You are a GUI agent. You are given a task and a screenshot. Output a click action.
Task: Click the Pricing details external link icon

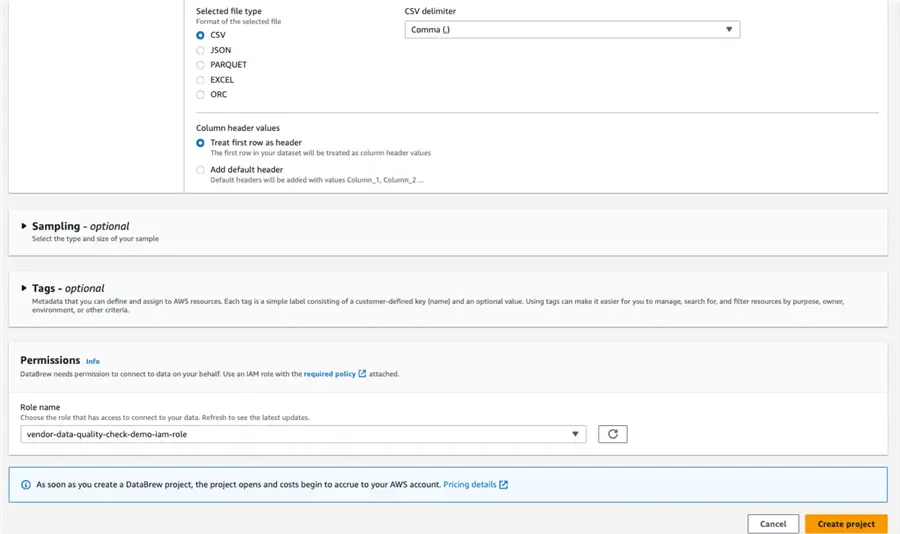pos(503,485)
